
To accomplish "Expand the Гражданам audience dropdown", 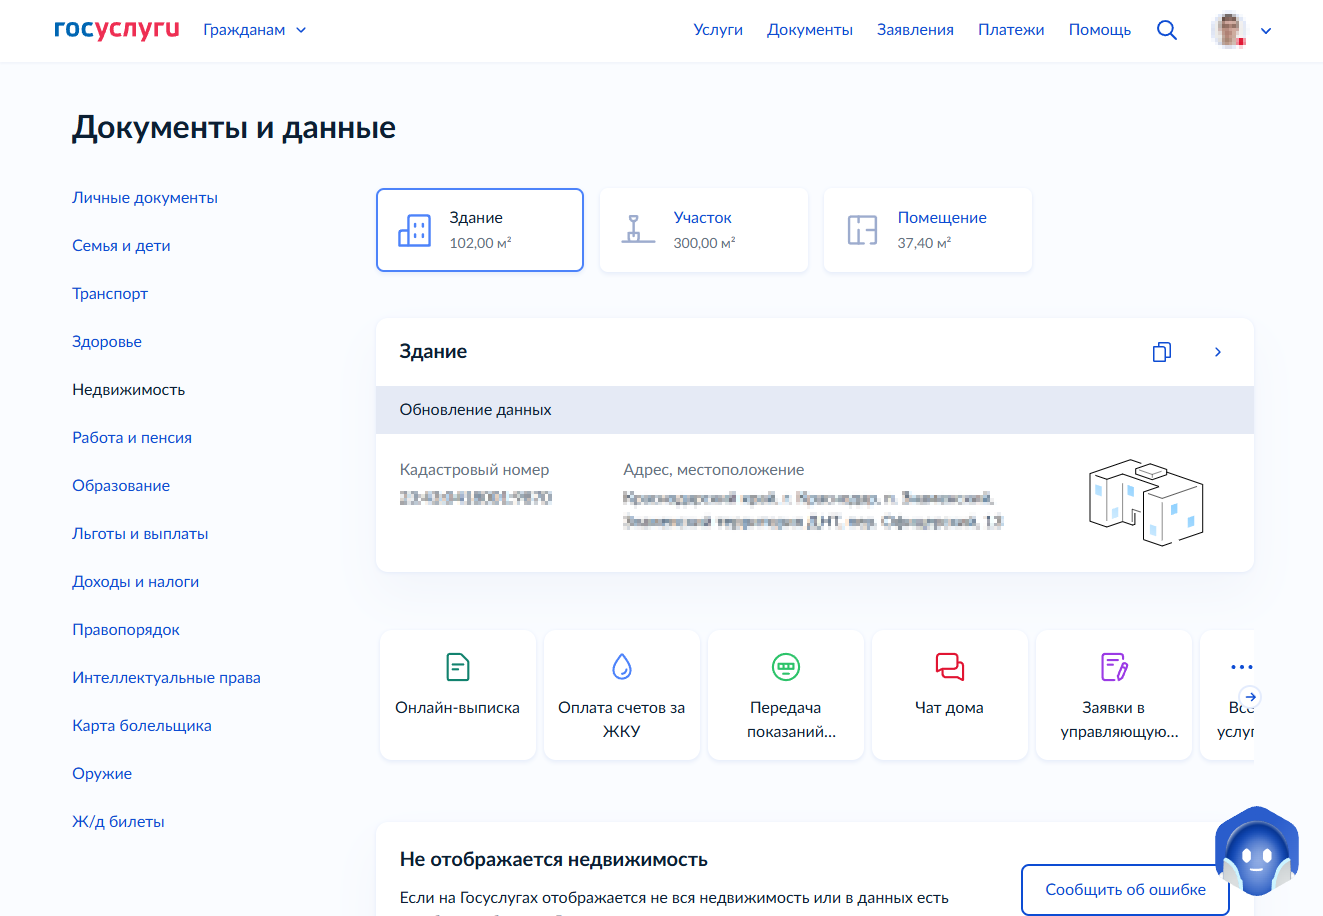I will 255,30.
